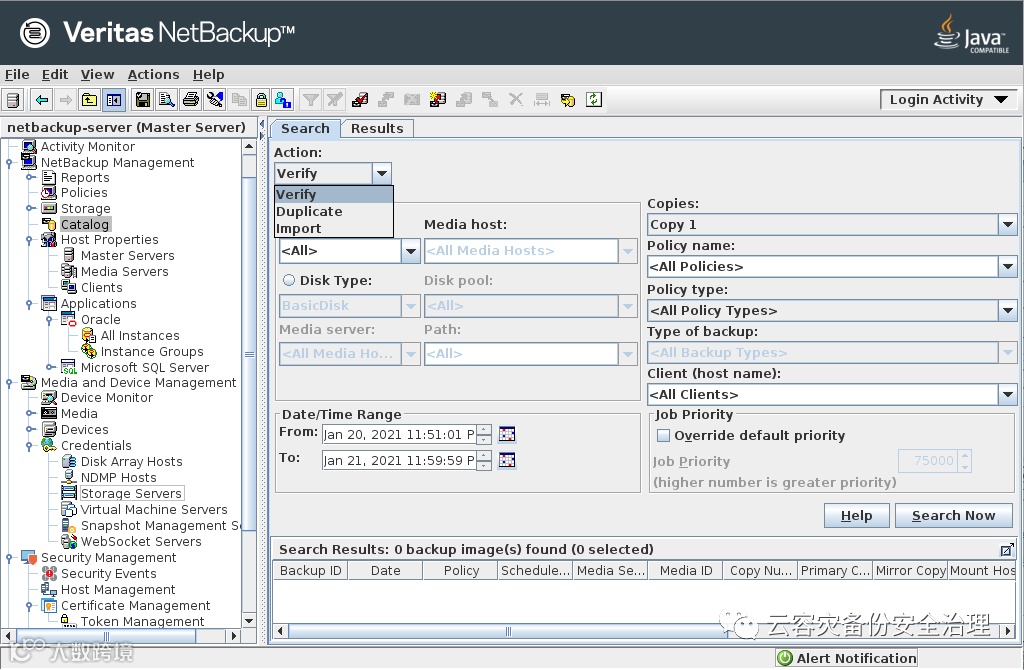Open the Login Activity dropdown
The height and width of the screenshot is (670, 1024).
point(948,100)
